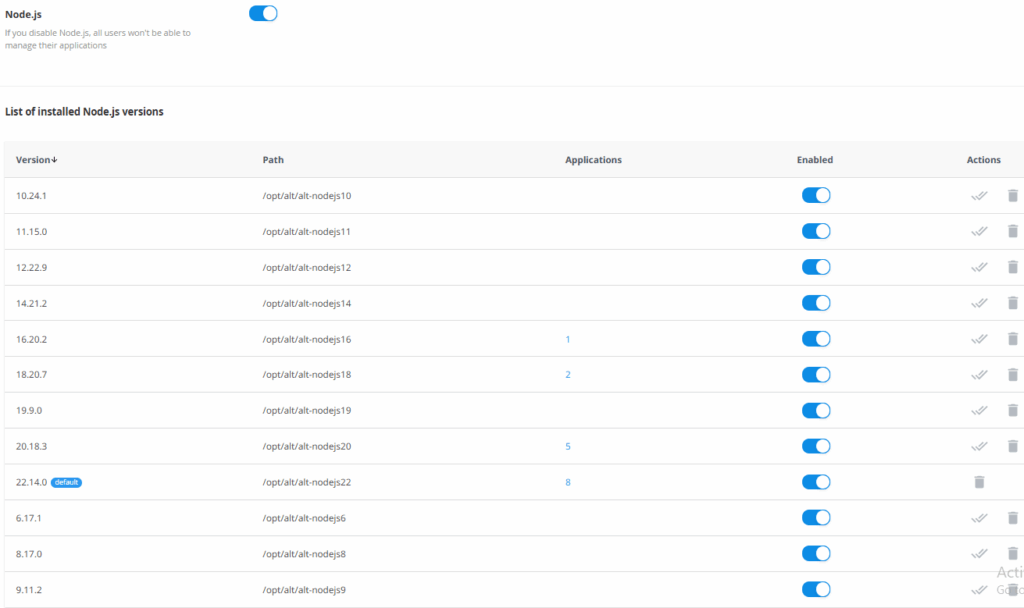Disable the master Node.js toggle
1024x608 pixels.
(263, 13)
